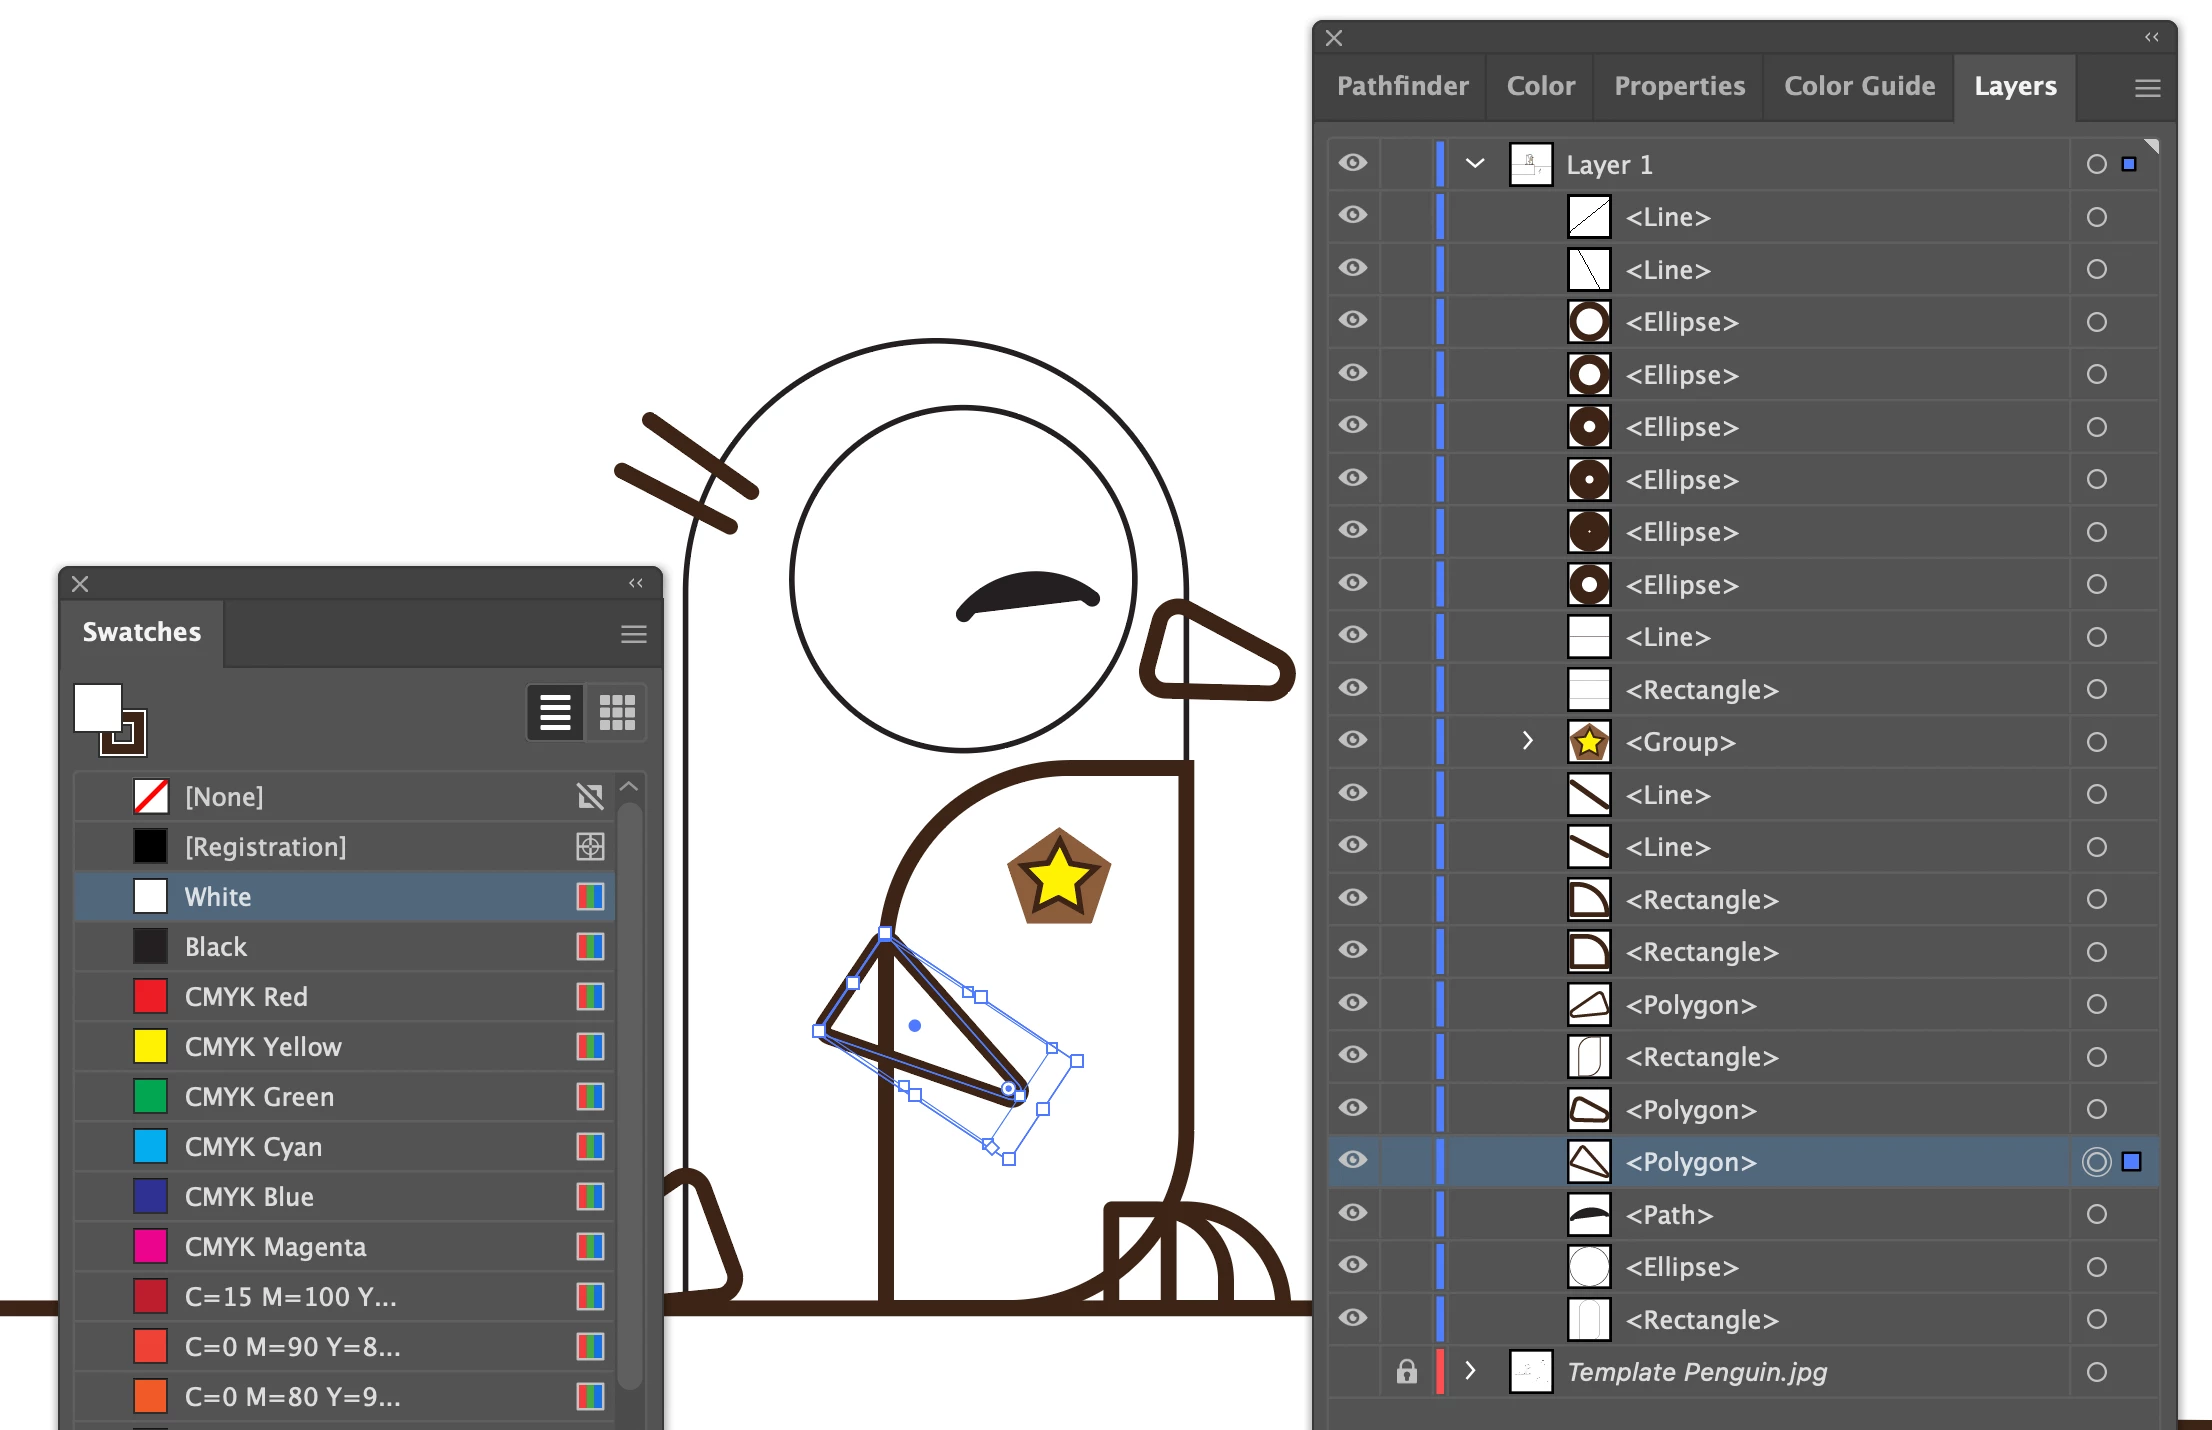Click the Group layer star thumbnail
The width and height of the screenshot is (2212, 1430).
coord(1588,742)
